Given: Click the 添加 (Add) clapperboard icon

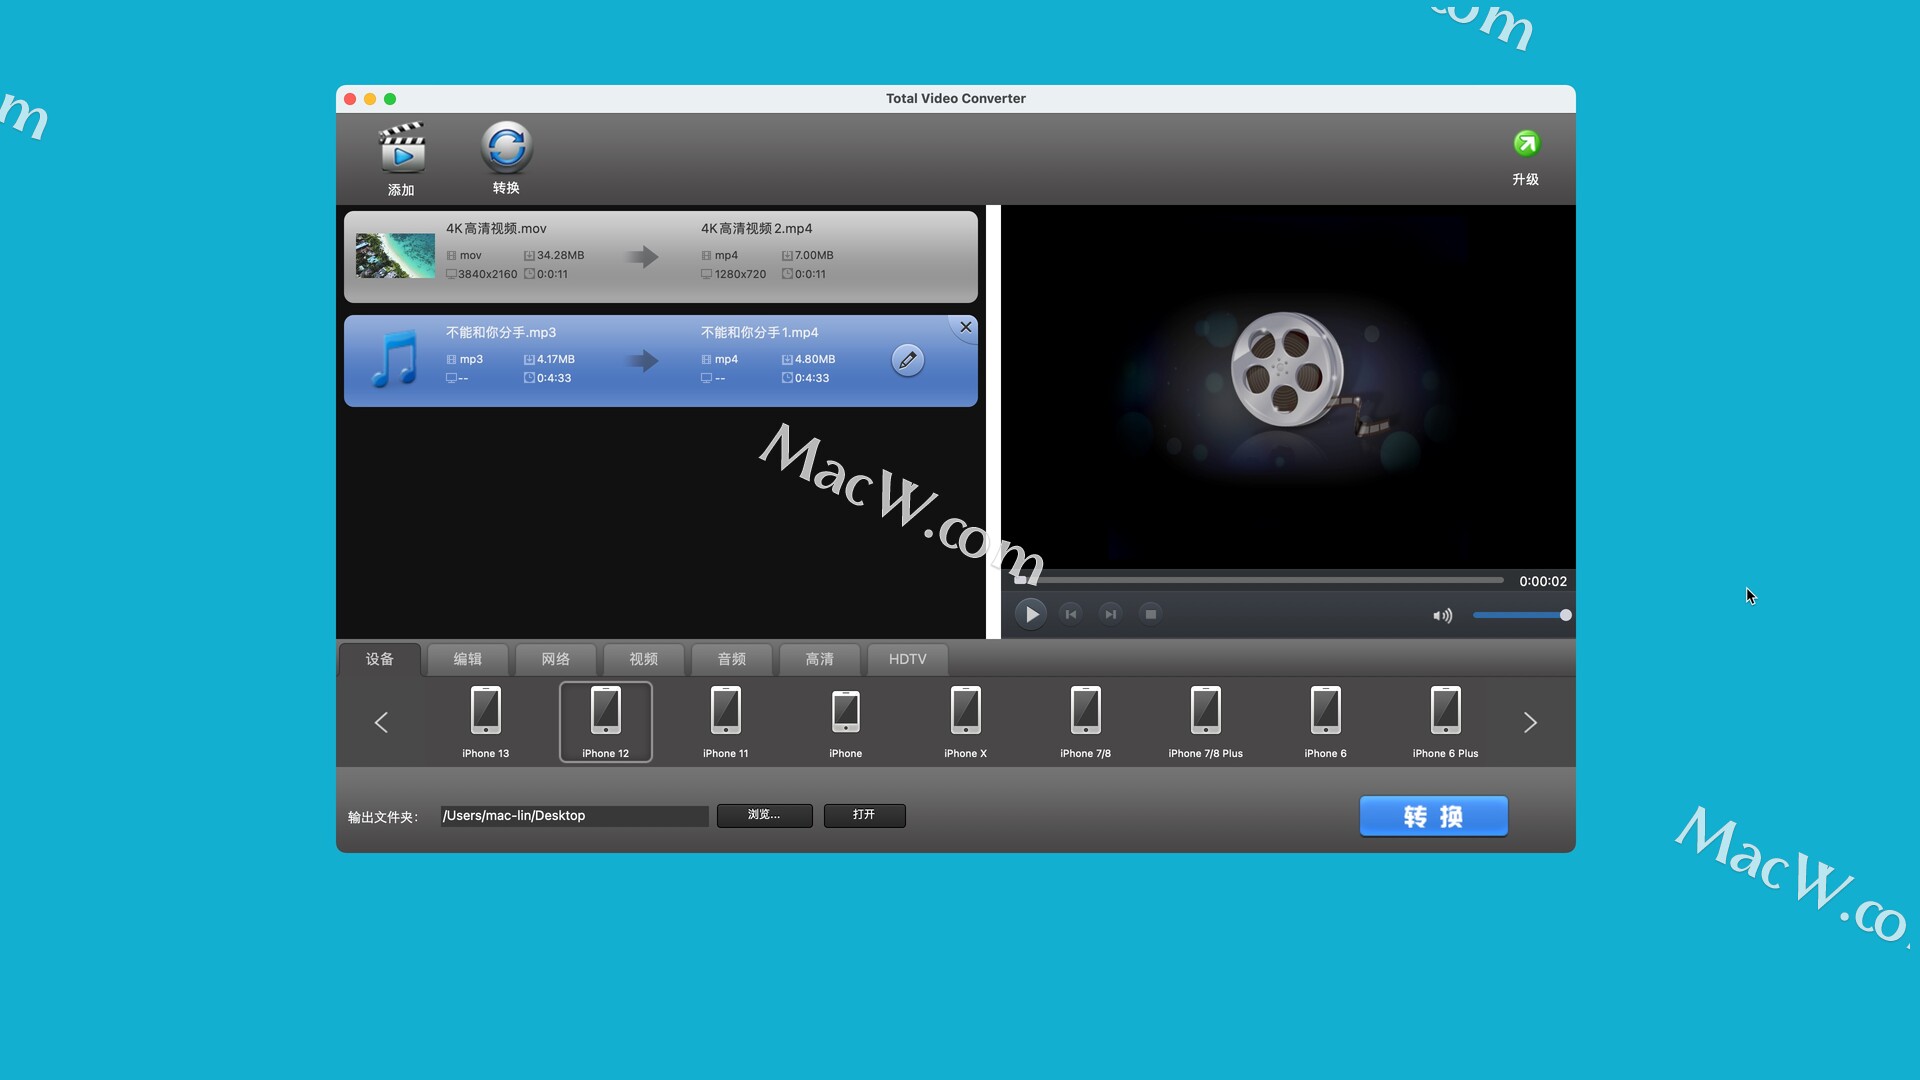Looking at the screenshot, I should pos(402,148).
